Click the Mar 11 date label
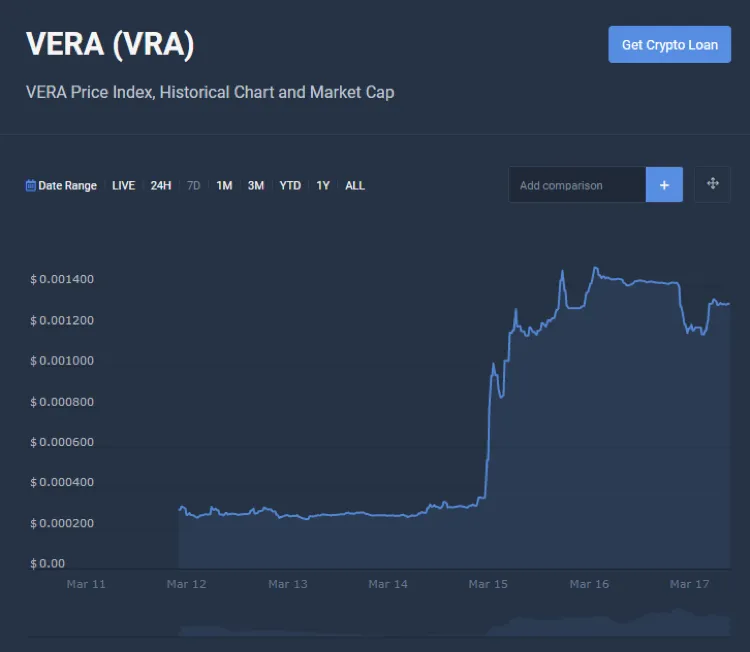Screen dimensions: 750x652 point(86,584)
